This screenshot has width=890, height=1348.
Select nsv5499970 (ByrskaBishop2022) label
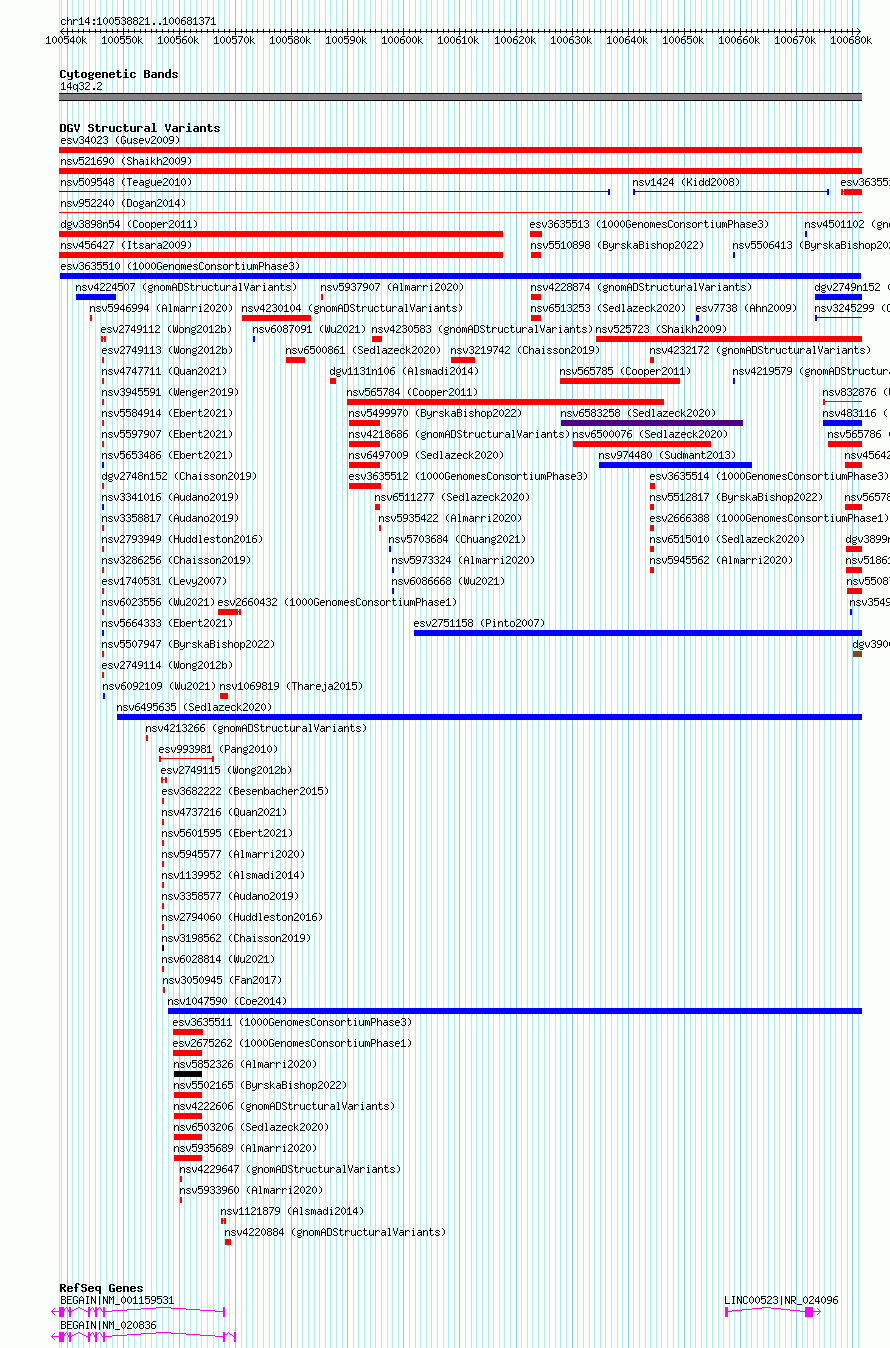[x=435, y=413]
